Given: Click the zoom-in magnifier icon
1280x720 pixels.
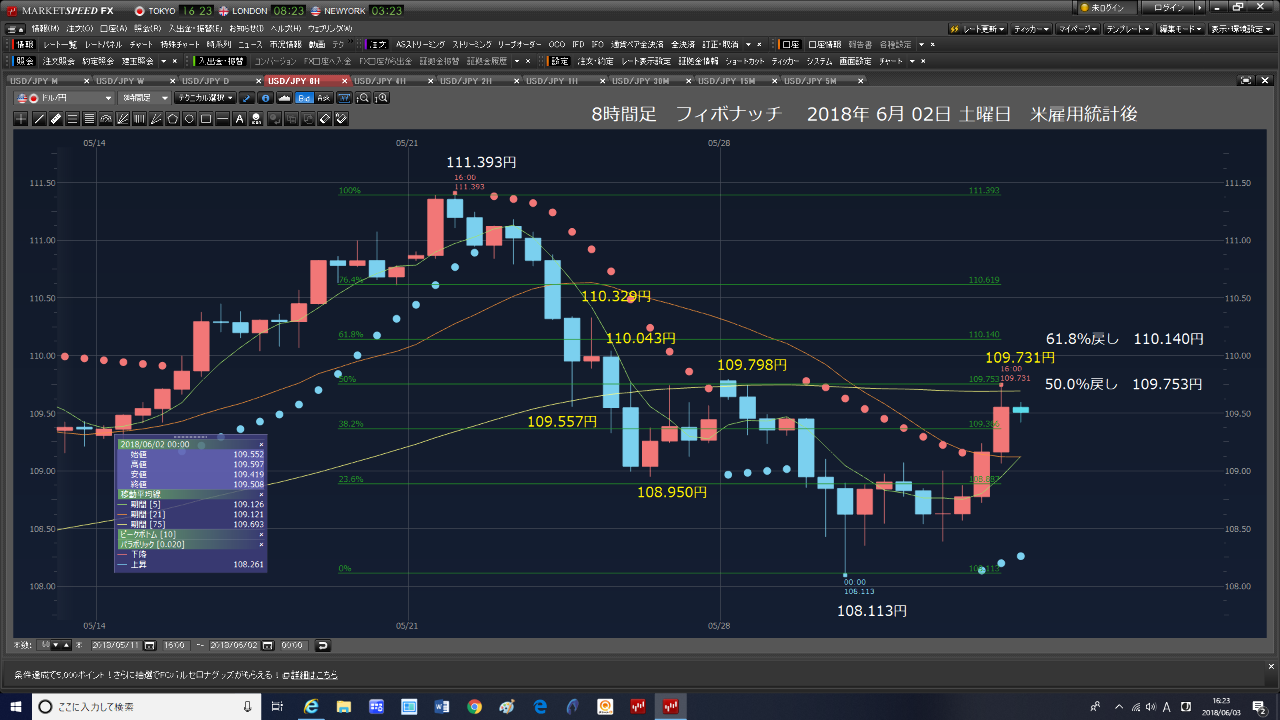Looking at the screenshot, I should pos(381,98).
